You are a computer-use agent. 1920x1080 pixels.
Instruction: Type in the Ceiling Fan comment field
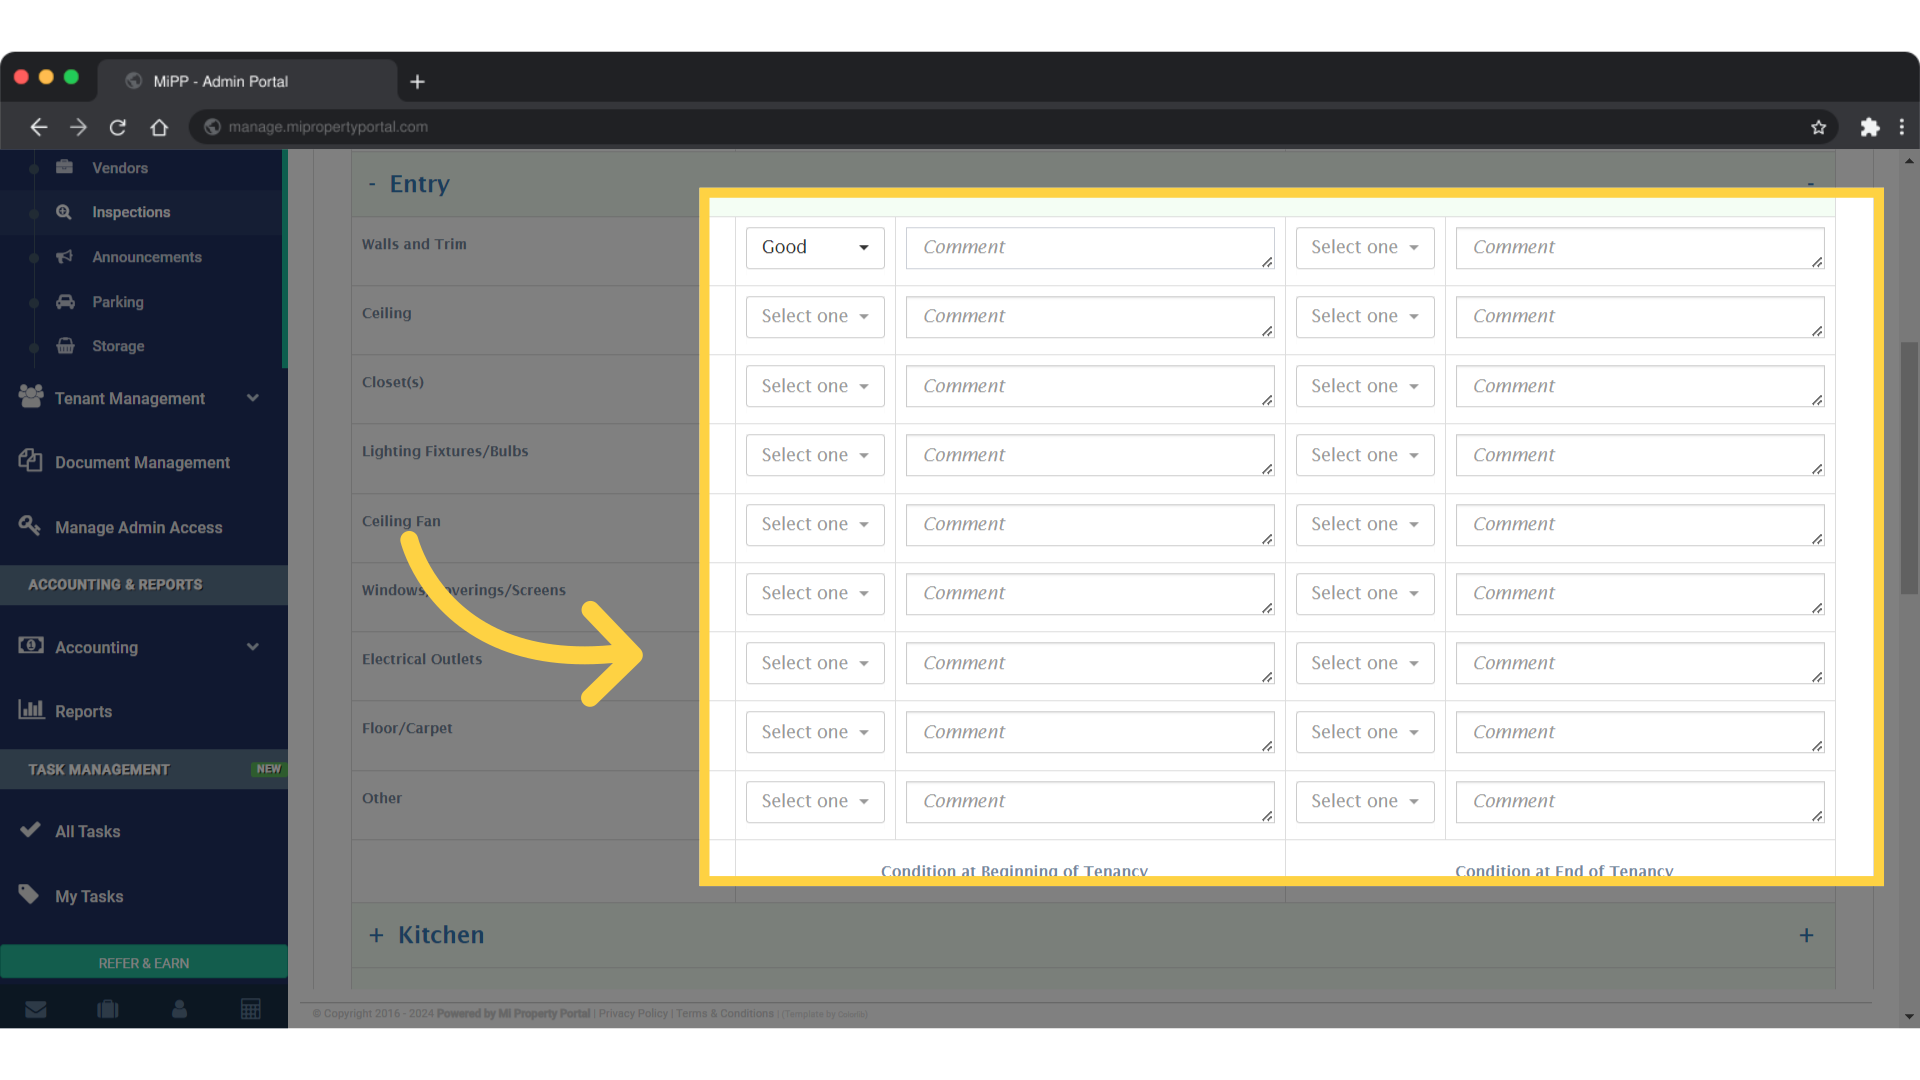click(1089, 524)
